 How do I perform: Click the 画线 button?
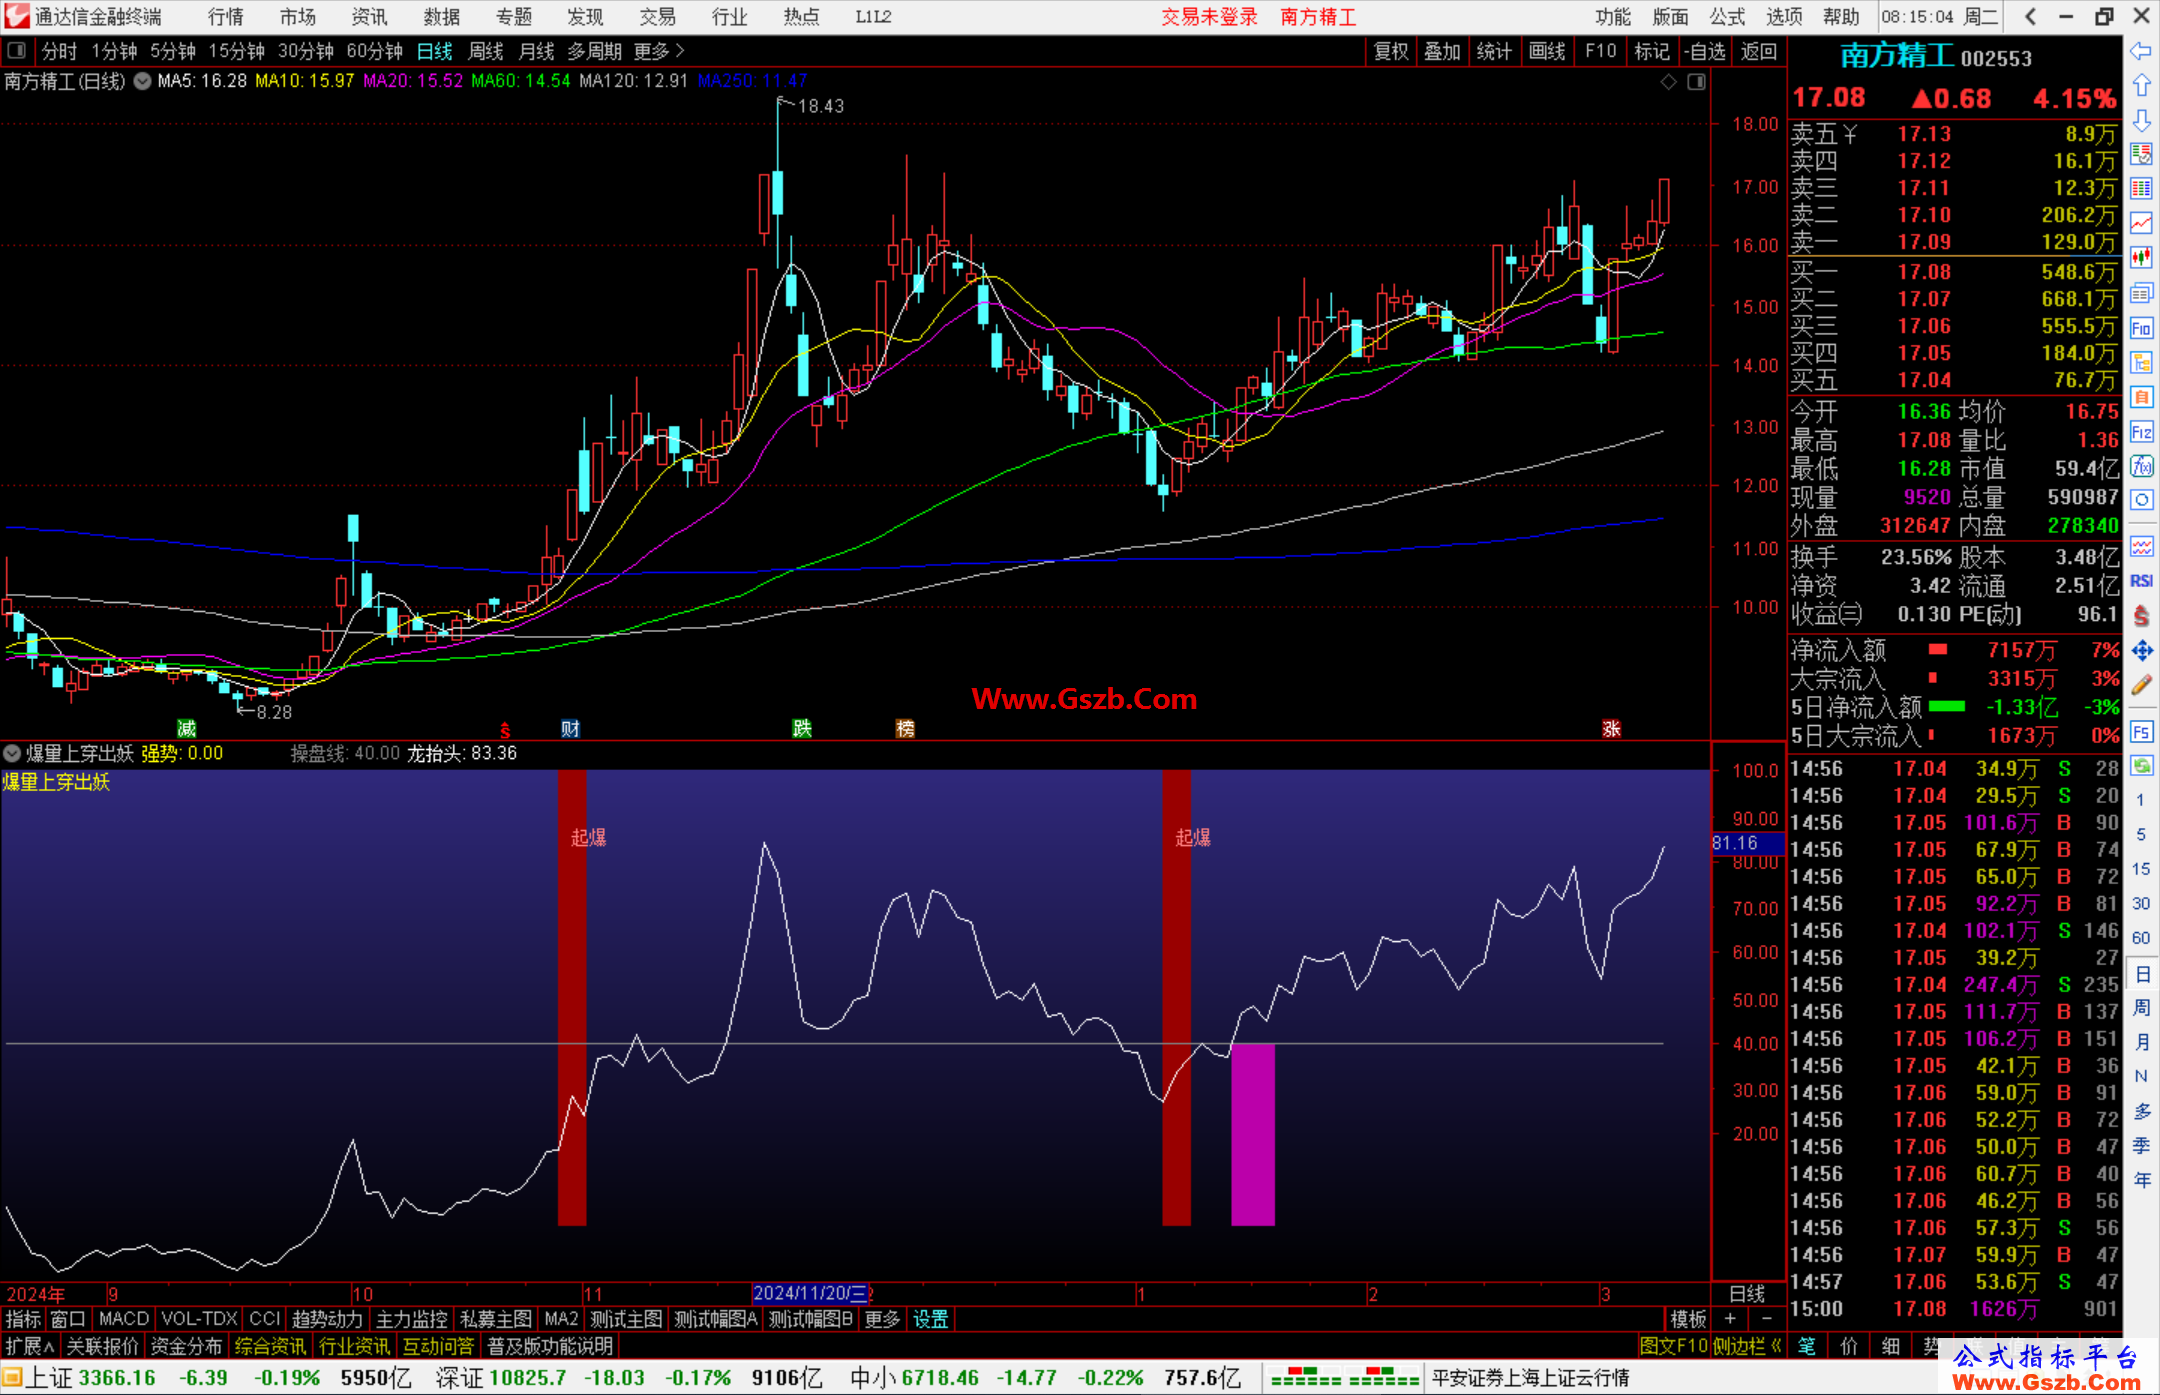(1547, 51)
